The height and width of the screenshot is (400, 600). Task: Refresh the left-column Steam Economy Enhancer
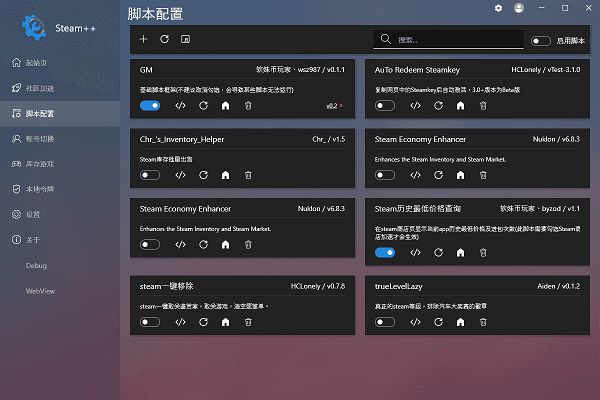(203, 245)
